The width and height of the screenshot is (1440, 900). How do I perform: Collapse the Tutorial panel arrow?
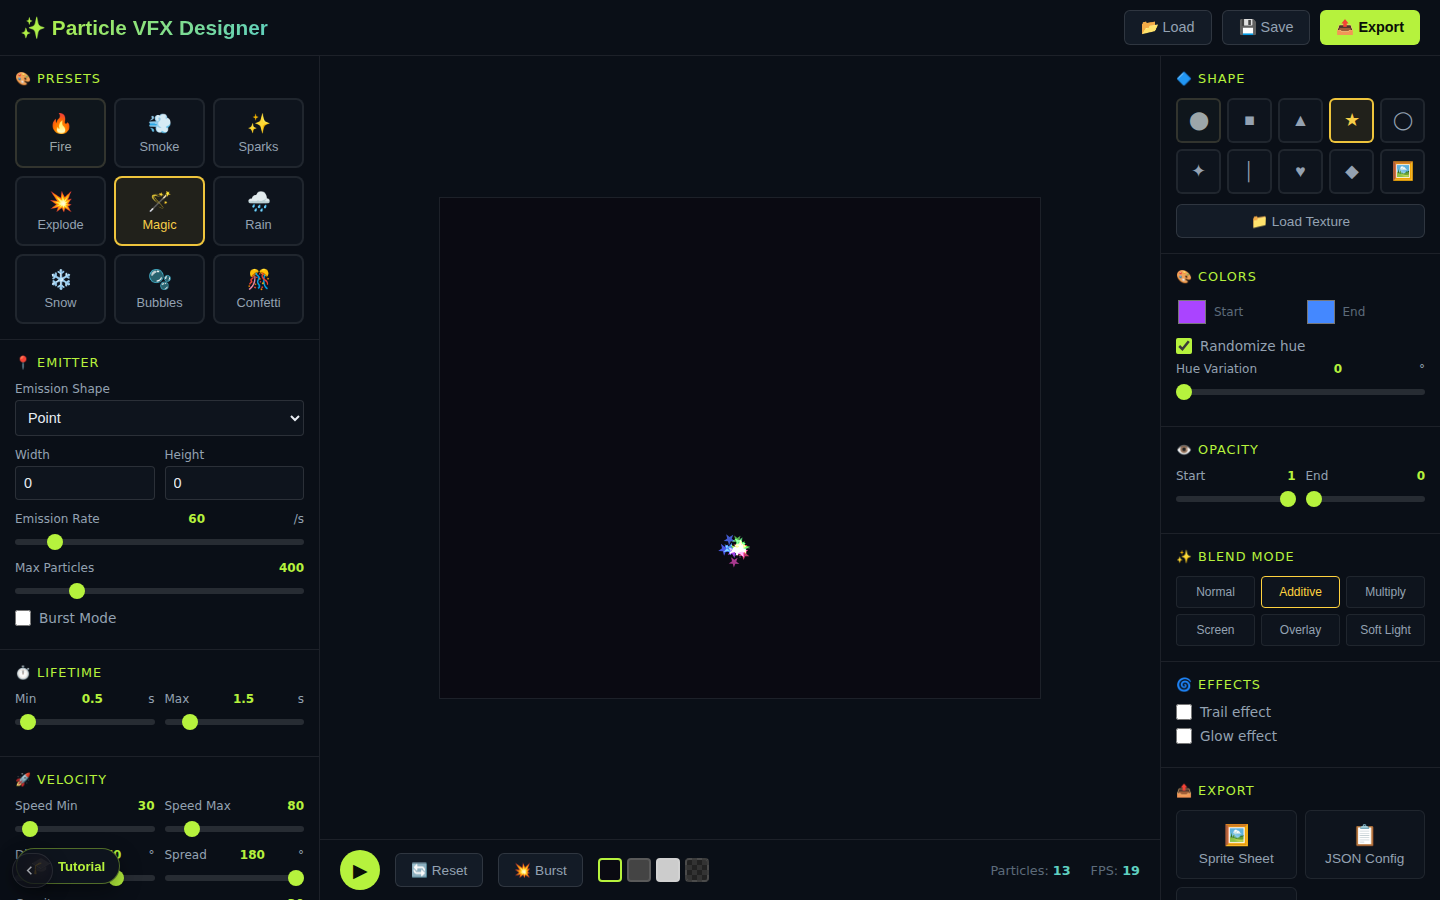pyautogui.click(x=30, y=870)
